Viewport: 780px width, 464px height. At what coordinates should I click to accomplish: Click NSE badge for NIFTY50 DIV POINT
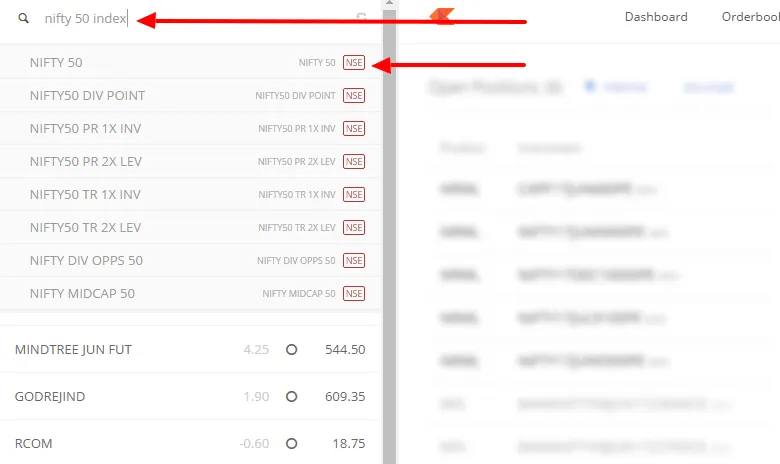354,95
